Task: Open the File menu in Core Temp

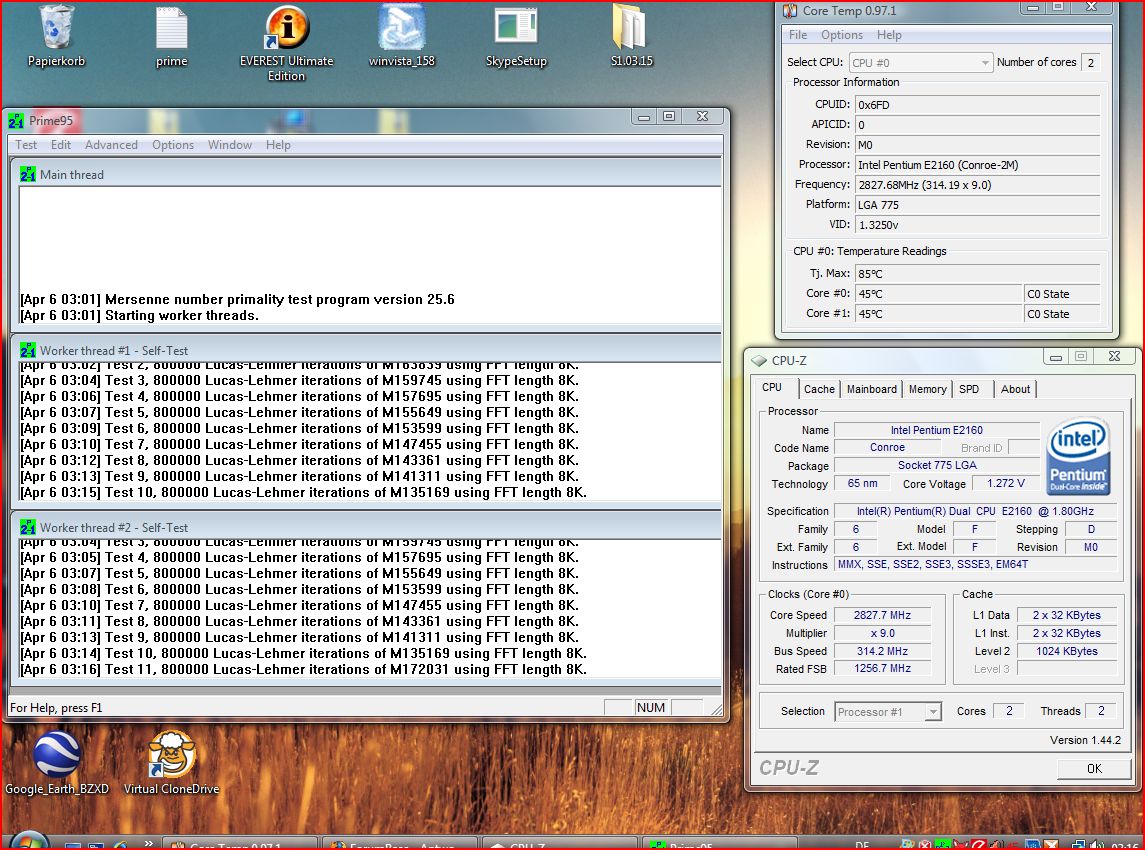Action: click(x=798, y=34)
